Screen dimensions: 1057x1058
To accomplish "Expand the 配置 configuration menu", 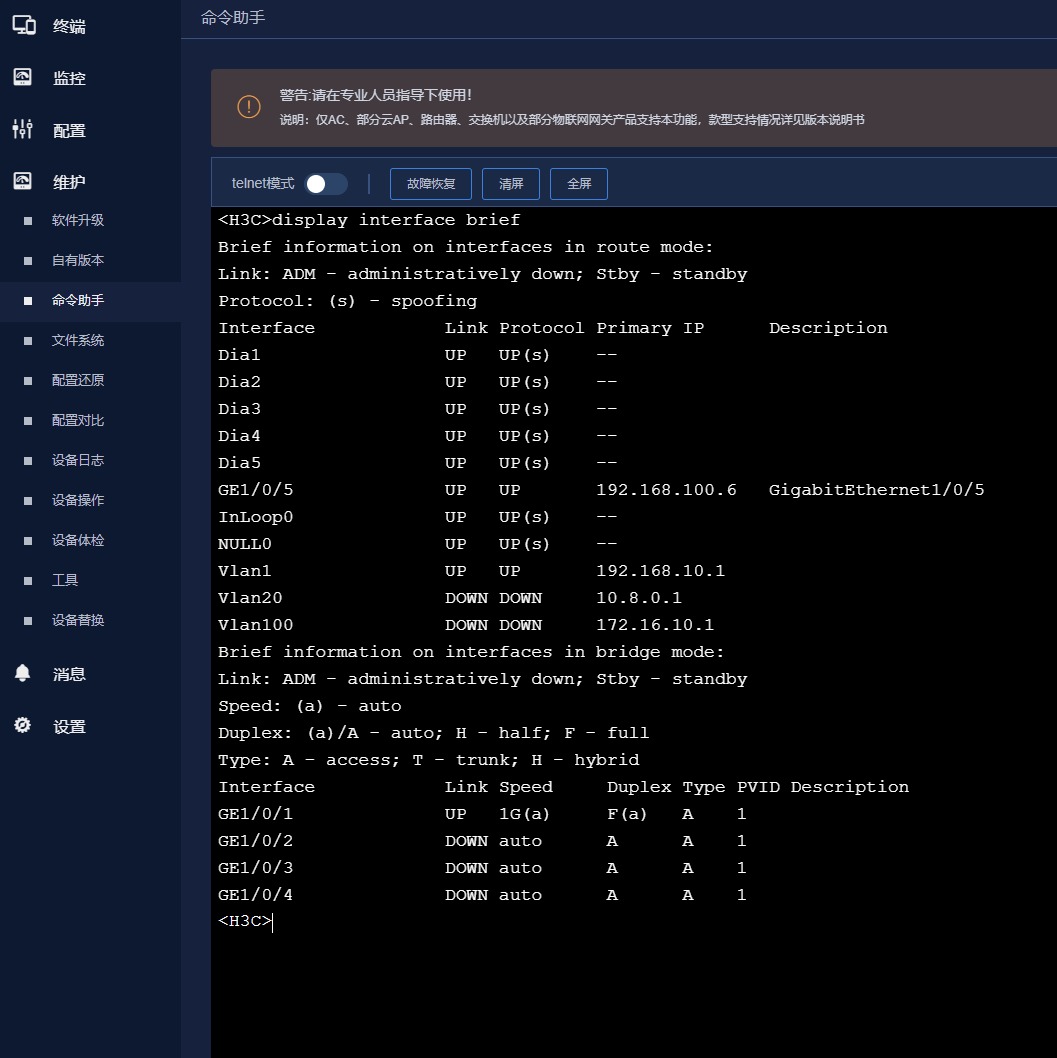I will pyautogui.click(x=69, y=131).
